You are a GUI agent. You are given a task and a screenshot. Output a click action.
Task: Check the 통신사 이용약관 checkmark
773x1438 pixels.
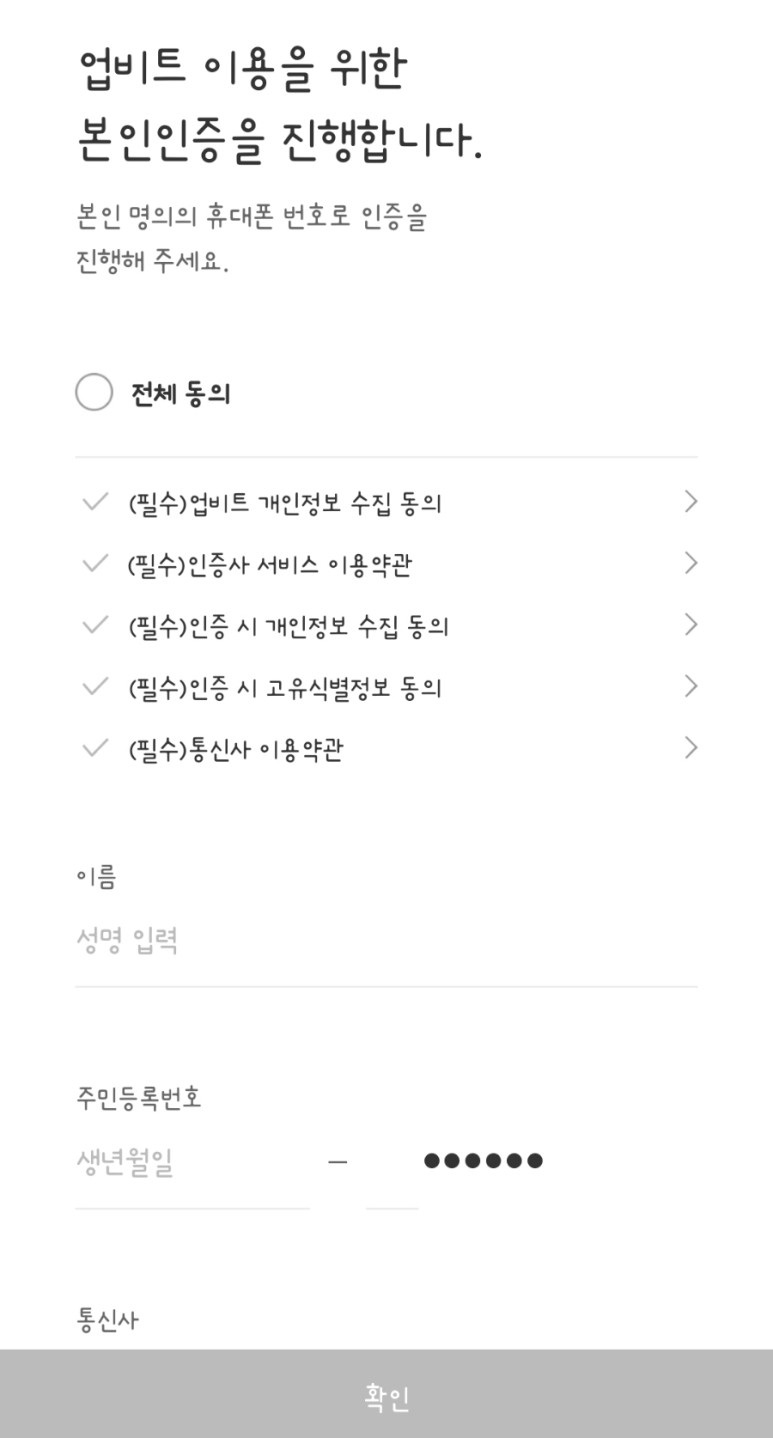(x=95, y=749)
